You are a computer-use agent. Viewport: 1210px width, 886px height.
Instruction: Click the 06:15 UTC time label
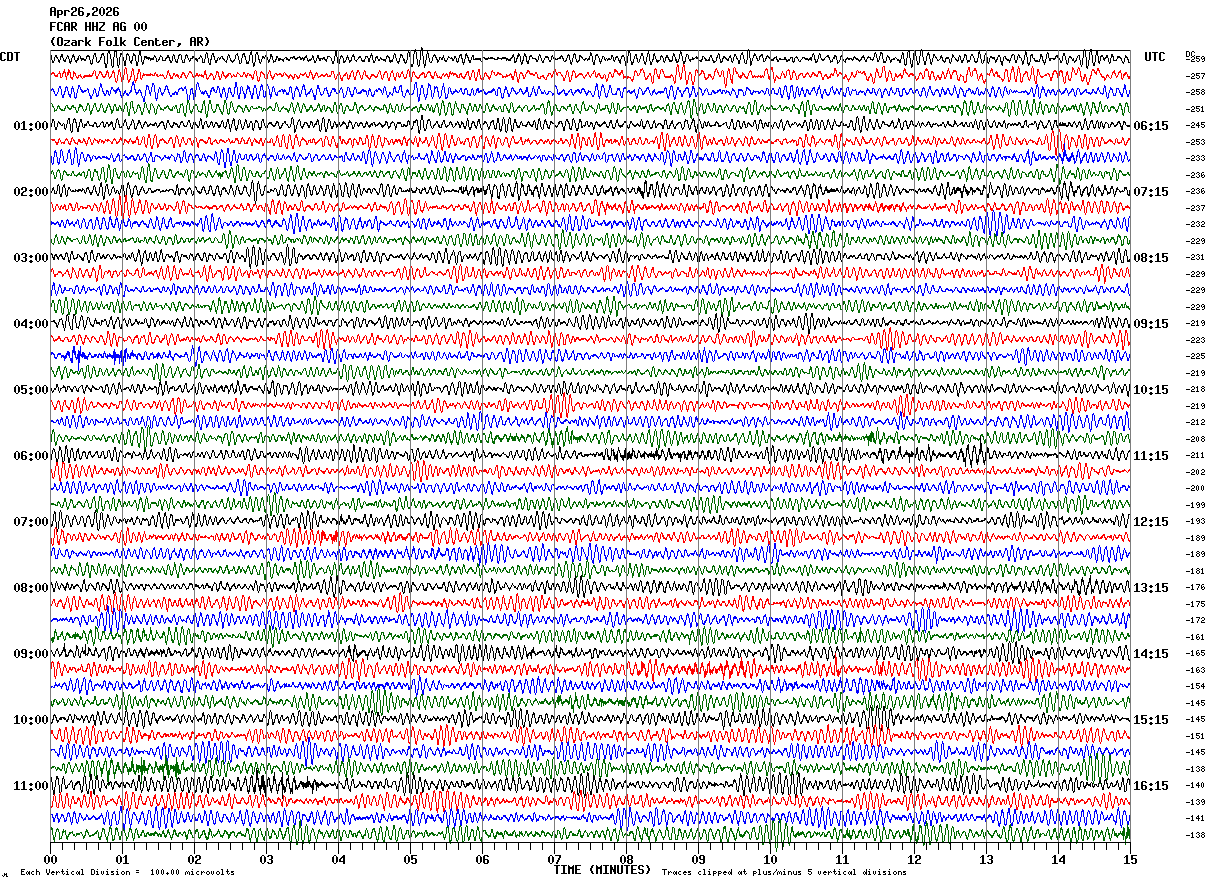[x=1151, y=126]
